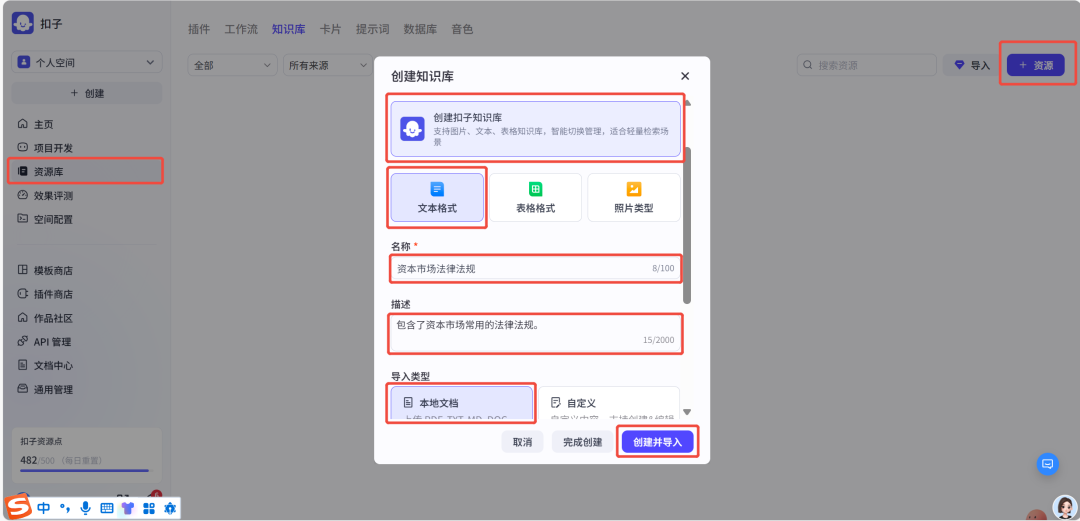Click the 描述 text area
The width and height of the screenshot is (1080, 521).
pyautogui.click(x=535, y=333)
